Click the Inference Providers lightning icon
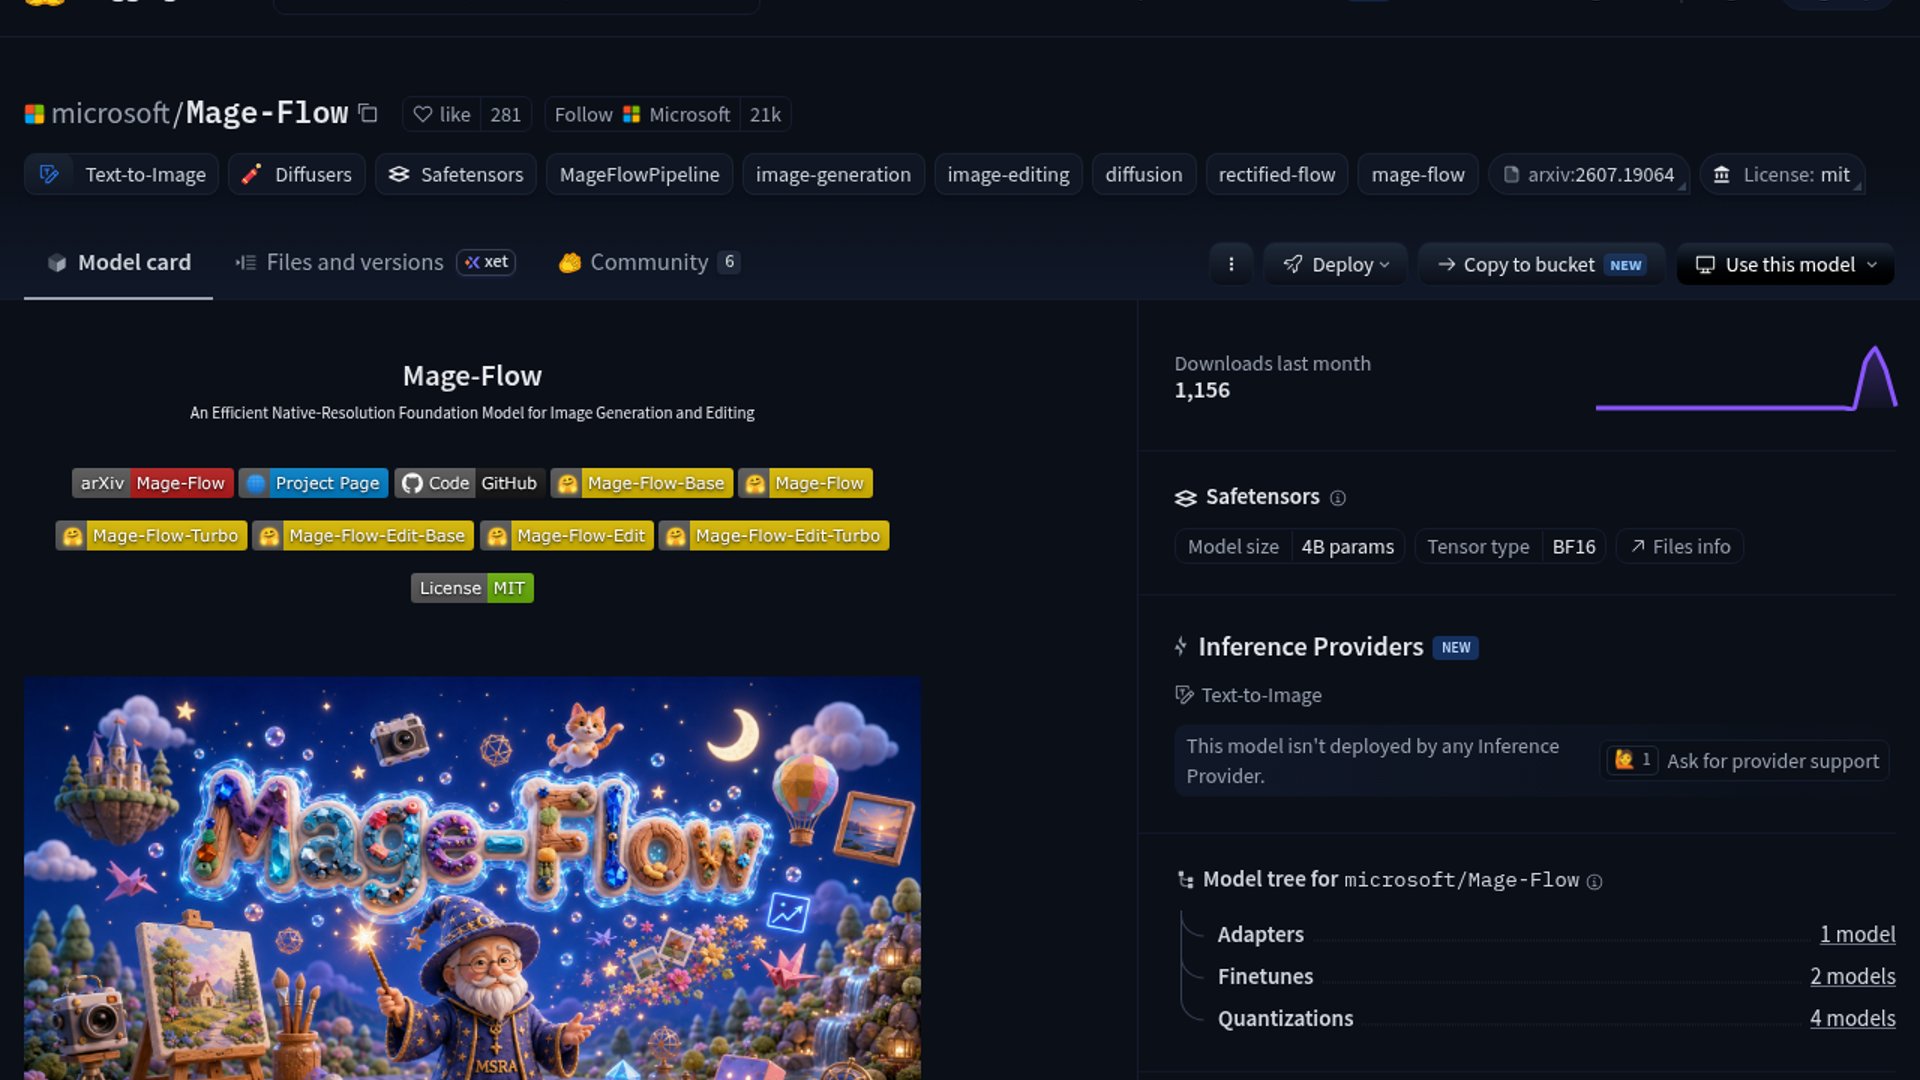The image size is (1920, 1080). coord(1181,647)
